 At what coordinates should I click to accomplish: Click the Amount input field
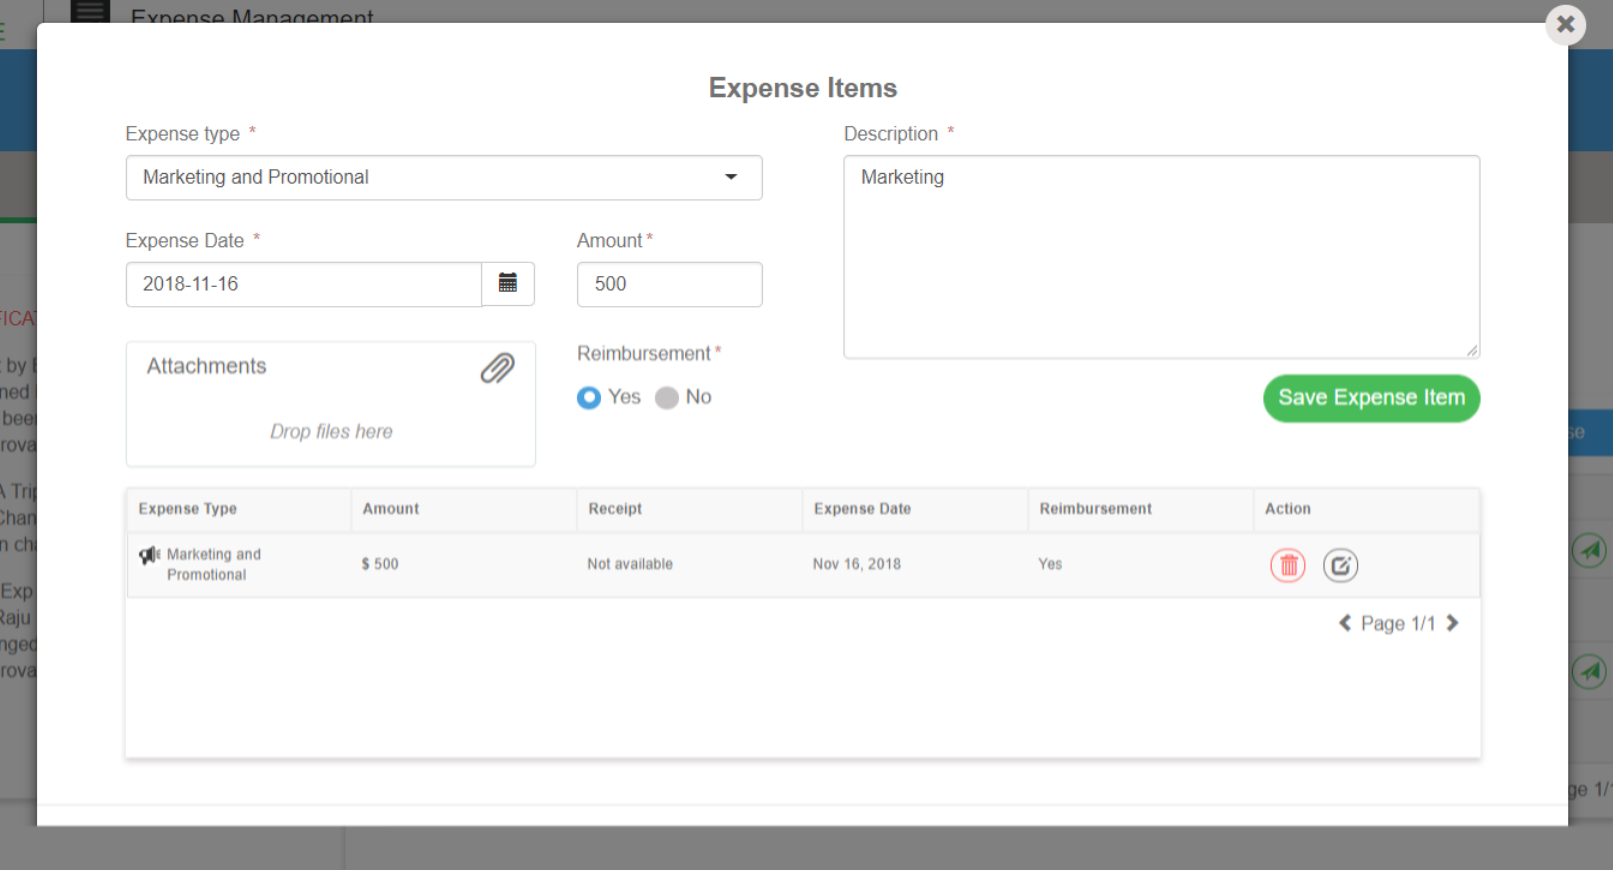[x=669, y=285]
